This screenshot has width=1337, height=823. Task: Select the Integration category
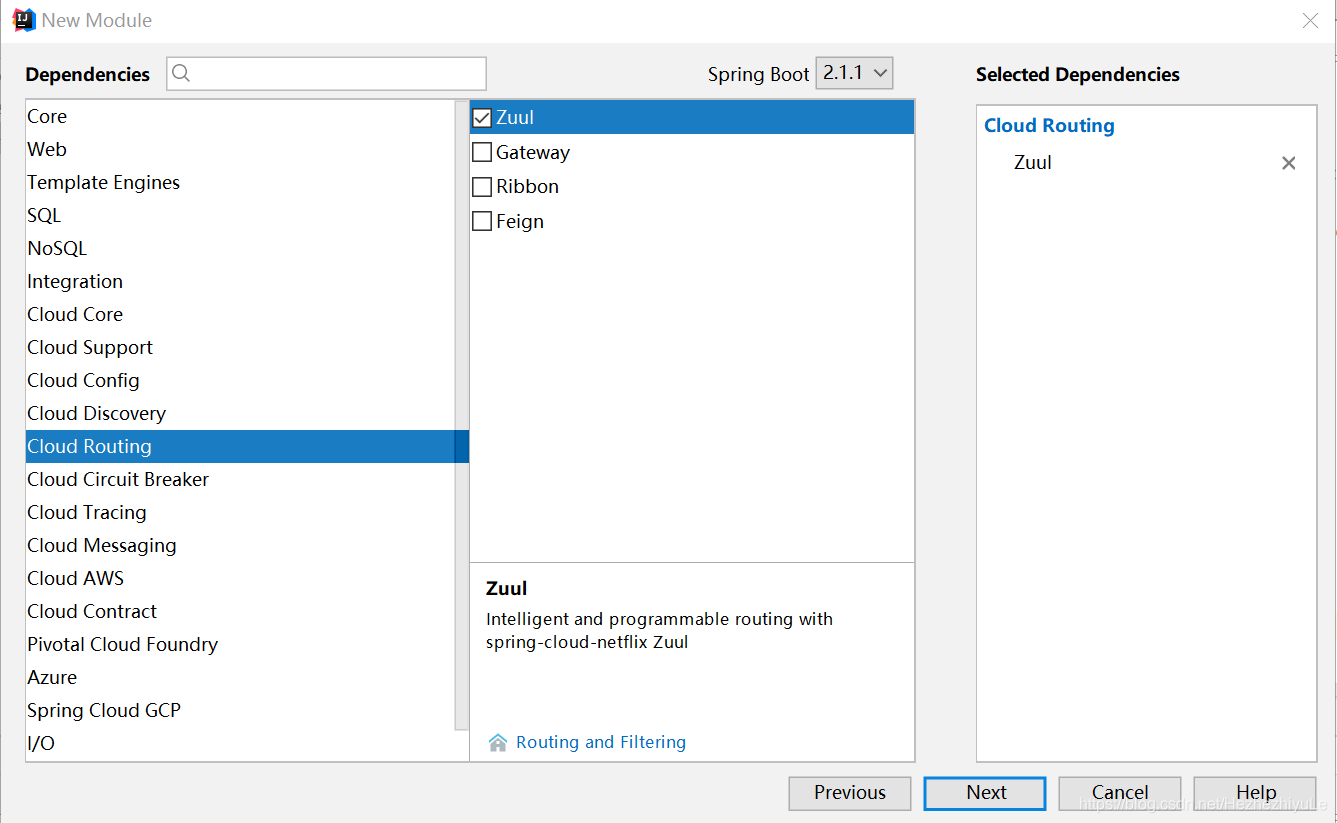(240, 282)
